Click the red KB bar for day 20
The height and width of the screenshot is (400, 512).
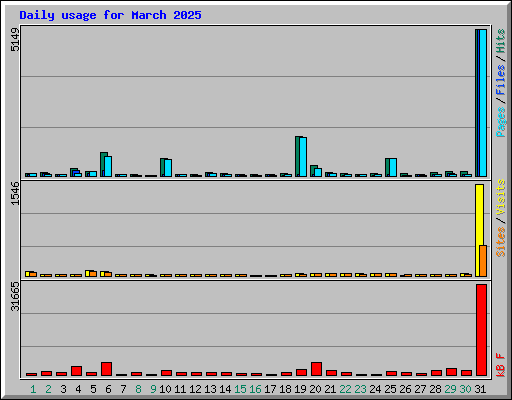tap(316, 369)
